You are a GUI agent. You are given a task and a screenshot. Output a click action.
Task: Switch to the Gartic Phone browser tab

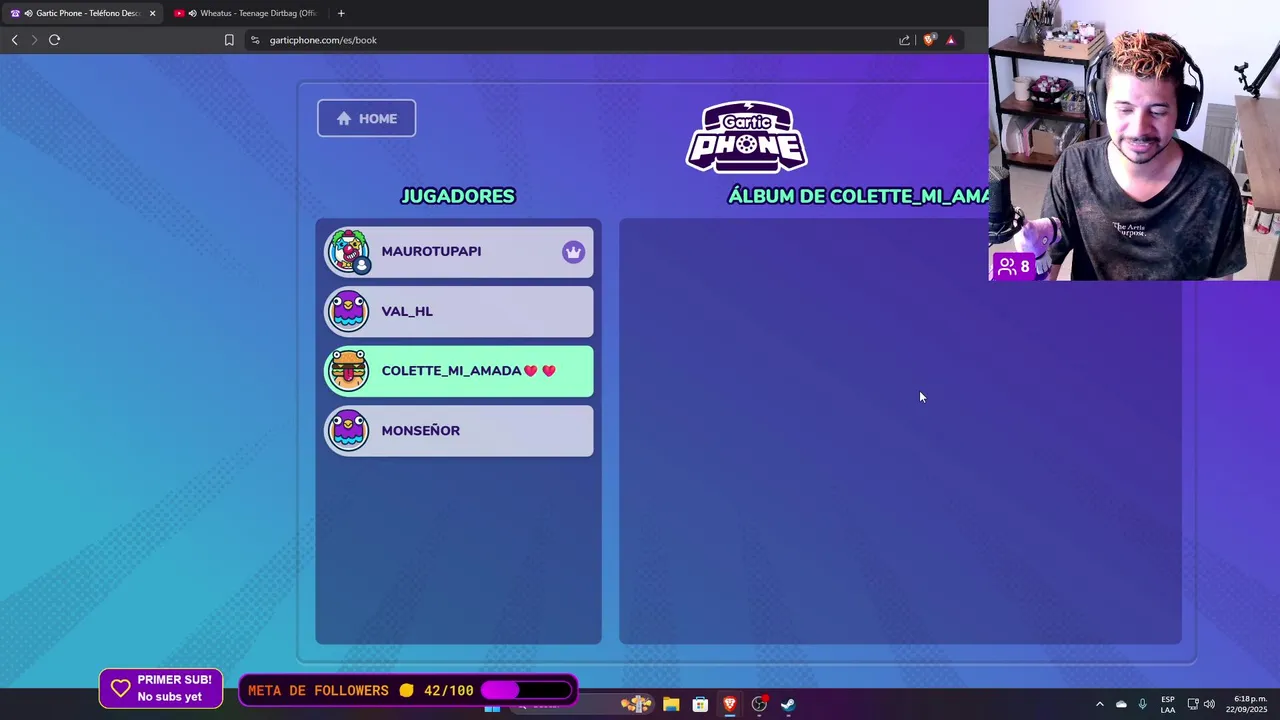83,13
